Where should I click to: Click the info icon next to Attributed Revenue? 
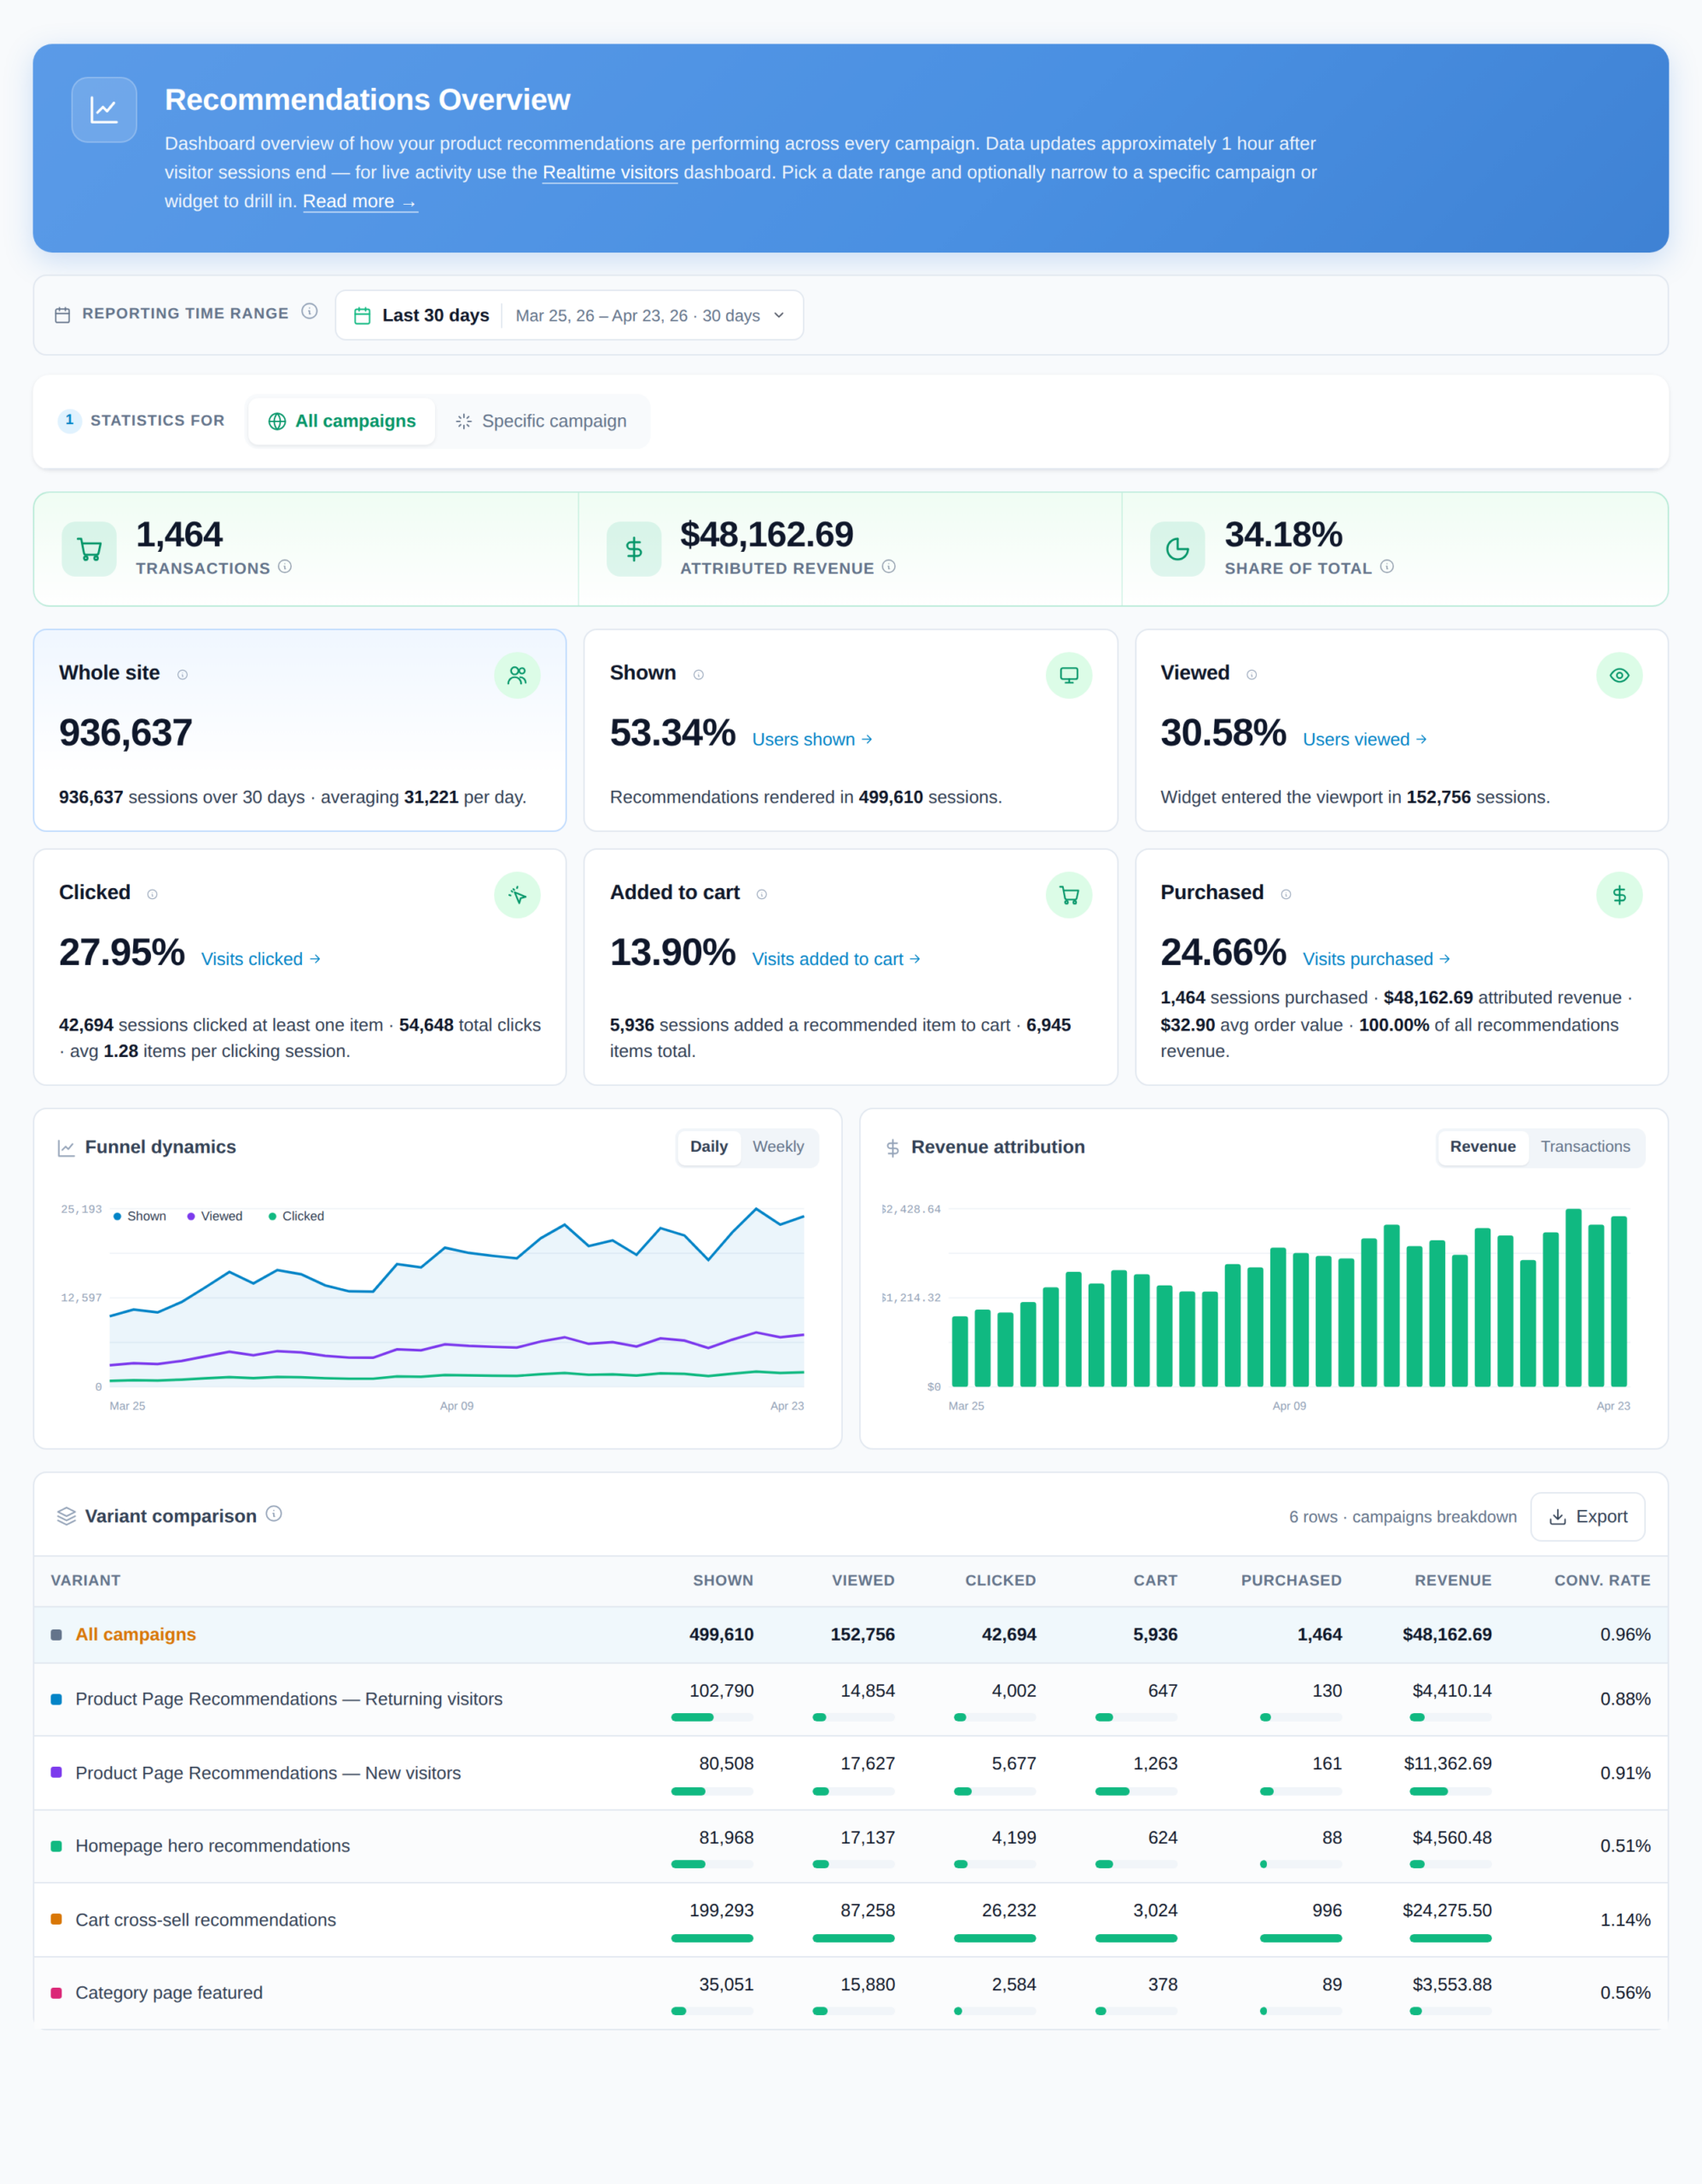click(x=889, y=567)
